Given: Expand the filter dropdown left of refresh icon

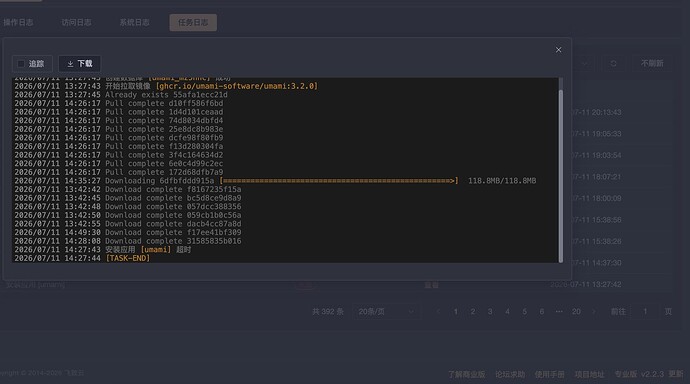Looking at the screenshot, I should [x=584, y=64].
